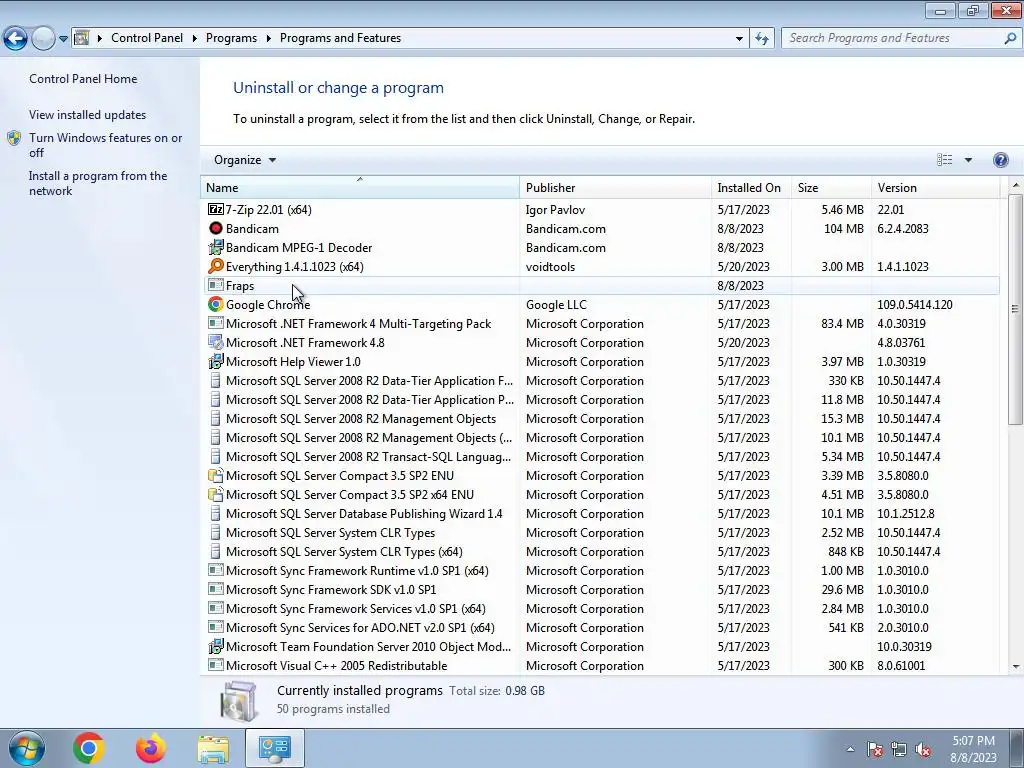Open Control Panel Home link
The width and height of the screenshot is (1024, 768).
tap(83, 78)
